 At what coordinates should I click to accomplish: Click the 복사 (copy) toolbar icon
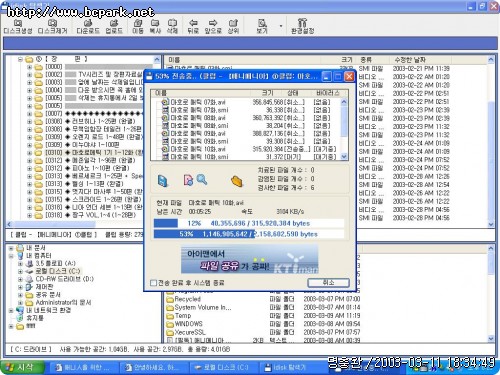click(x=155, y=23)
